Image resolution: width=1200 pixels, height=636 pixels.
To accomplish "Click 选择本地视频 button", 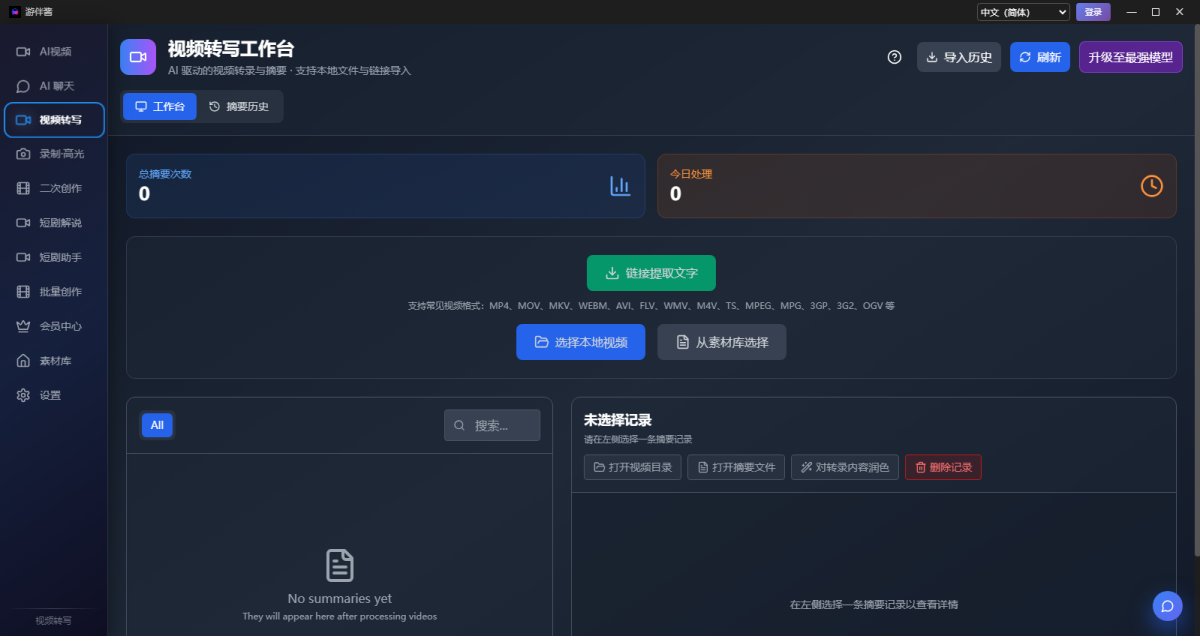I will click(580, 342).
